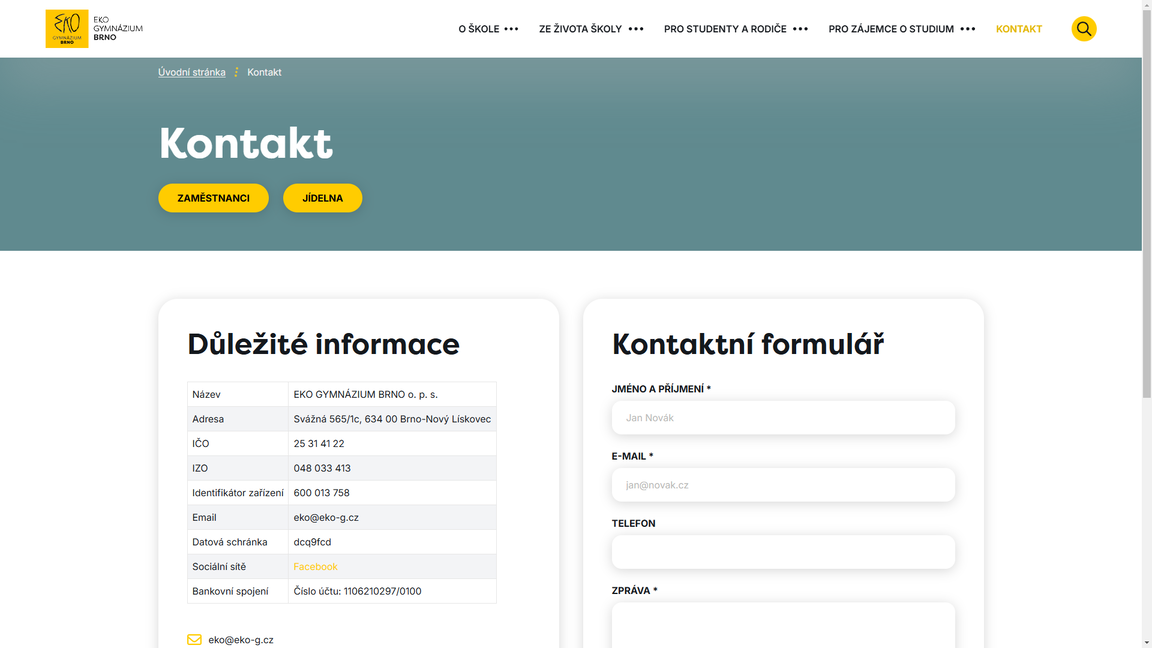The height and width of the screenshot is (648, 1152).
Task: Click the envelope icon beside eko@eko-g.cz
Action: click(193, 639)
